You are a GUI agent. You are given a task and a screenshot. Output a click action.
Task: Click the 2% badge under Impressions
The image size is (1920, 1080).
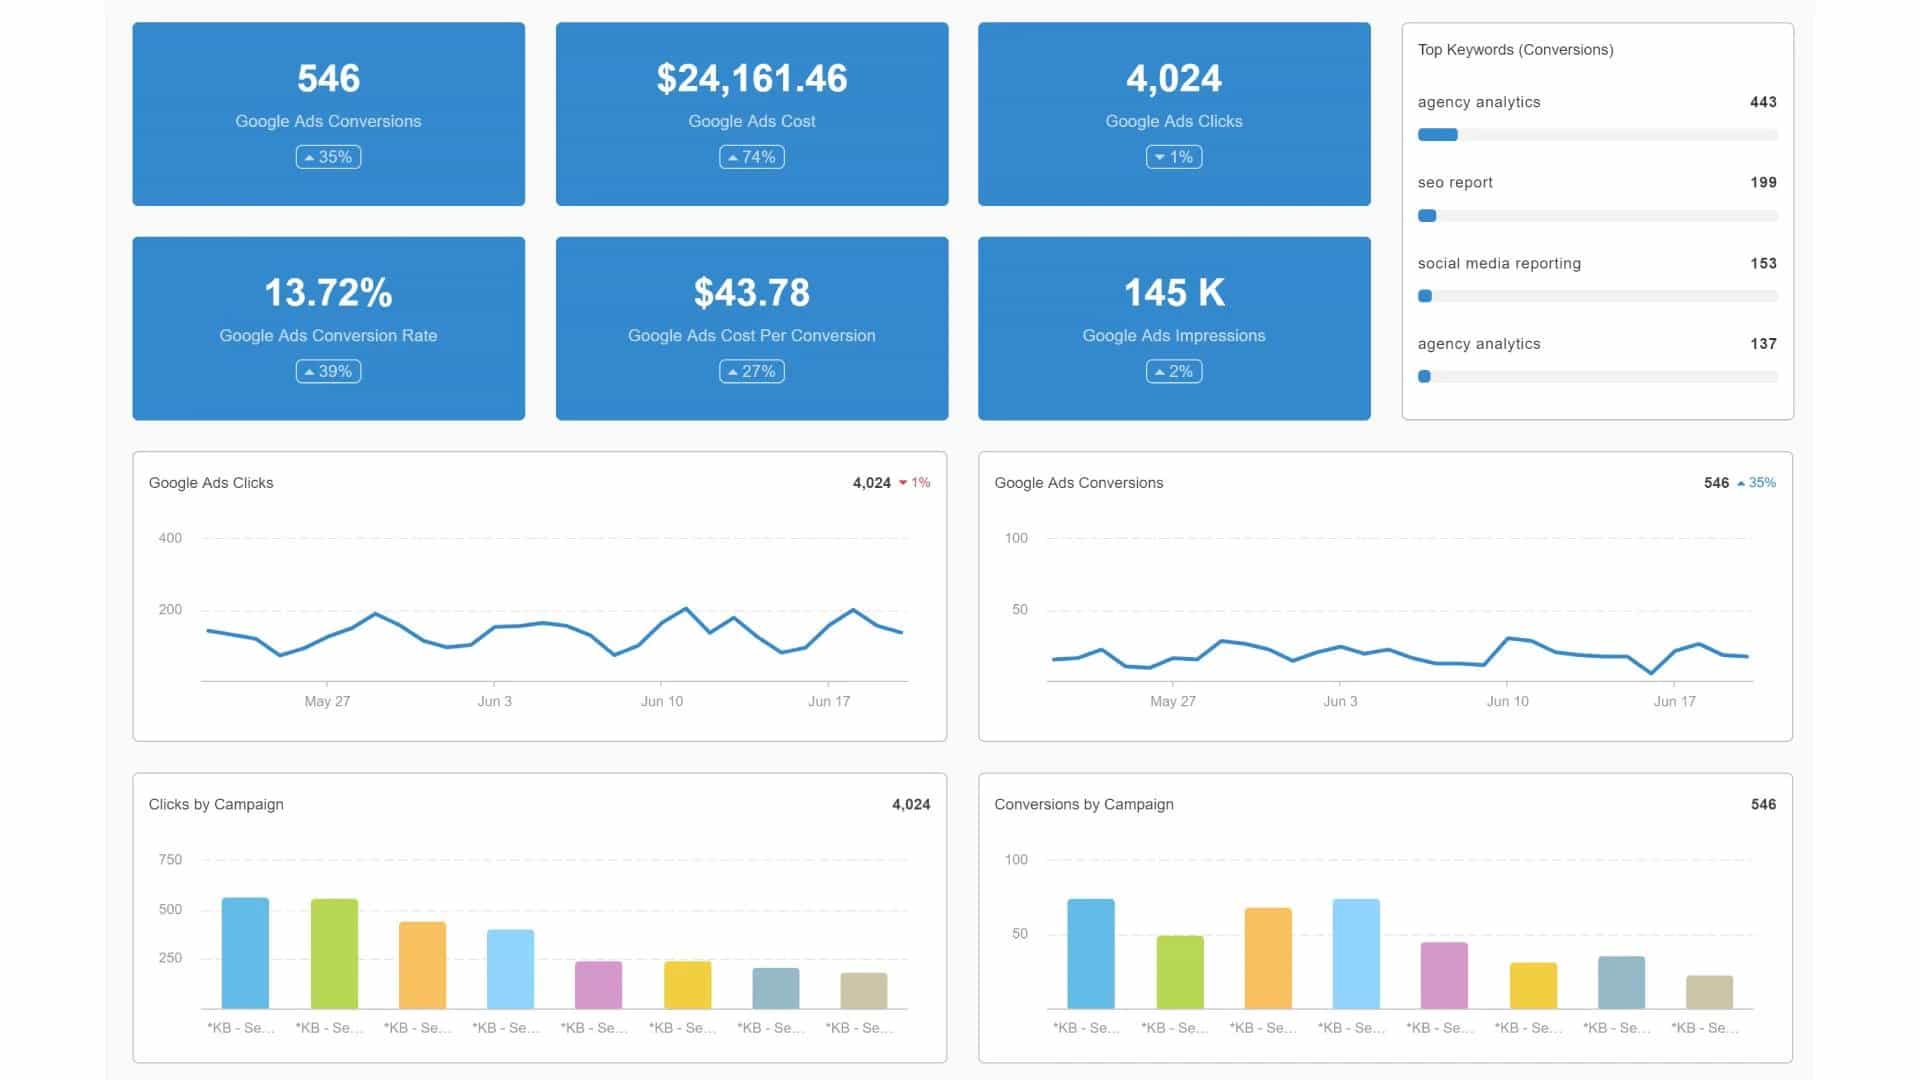tap(1173, 371)
